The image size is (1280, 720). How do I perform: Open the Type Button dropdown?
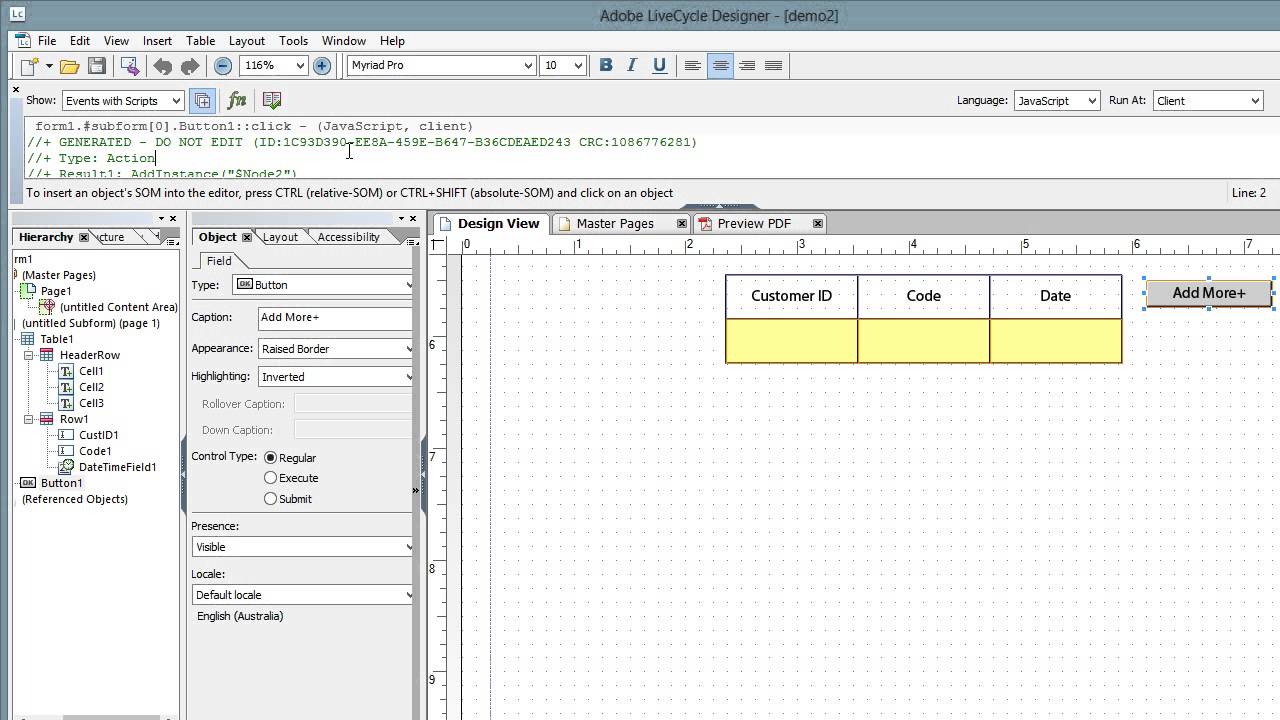[408, 285]
